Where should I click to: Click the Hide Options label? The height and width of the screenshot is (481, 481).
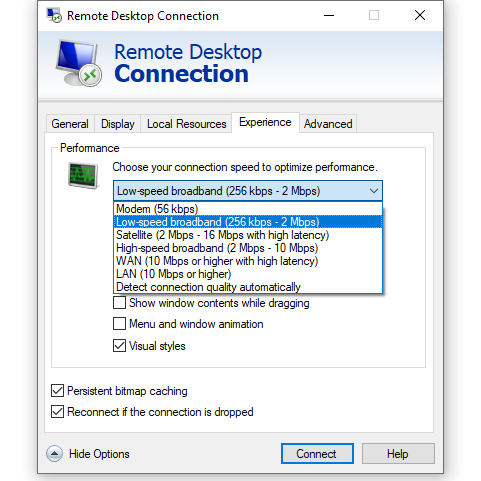tap(99, 454)
